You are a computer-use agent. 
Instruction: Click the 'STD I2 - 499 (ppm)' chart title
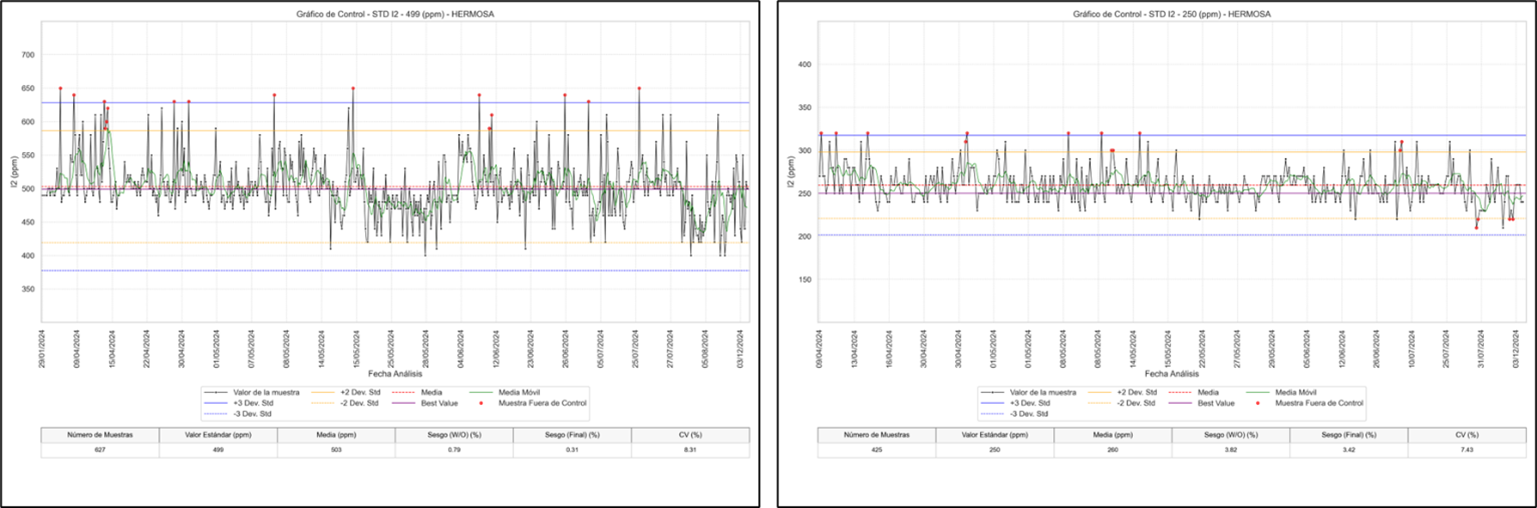point(394,14)
